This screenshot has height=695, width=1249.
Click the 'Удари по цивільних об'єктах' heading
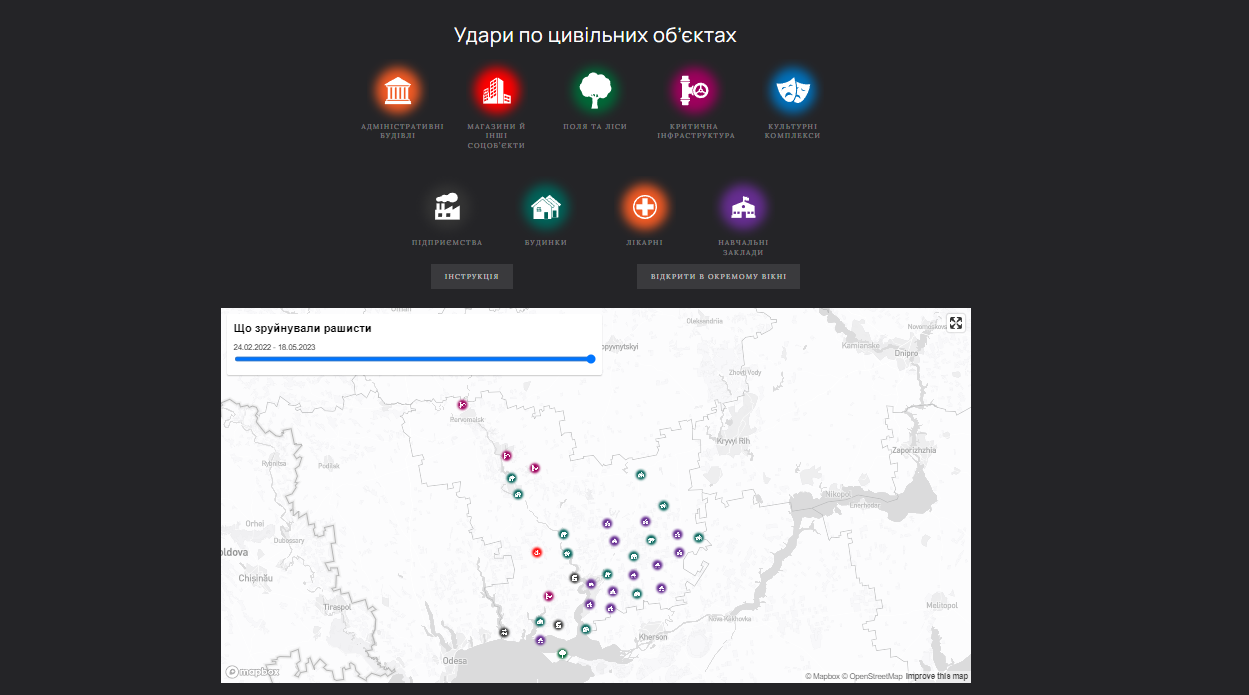coord(595,36)
